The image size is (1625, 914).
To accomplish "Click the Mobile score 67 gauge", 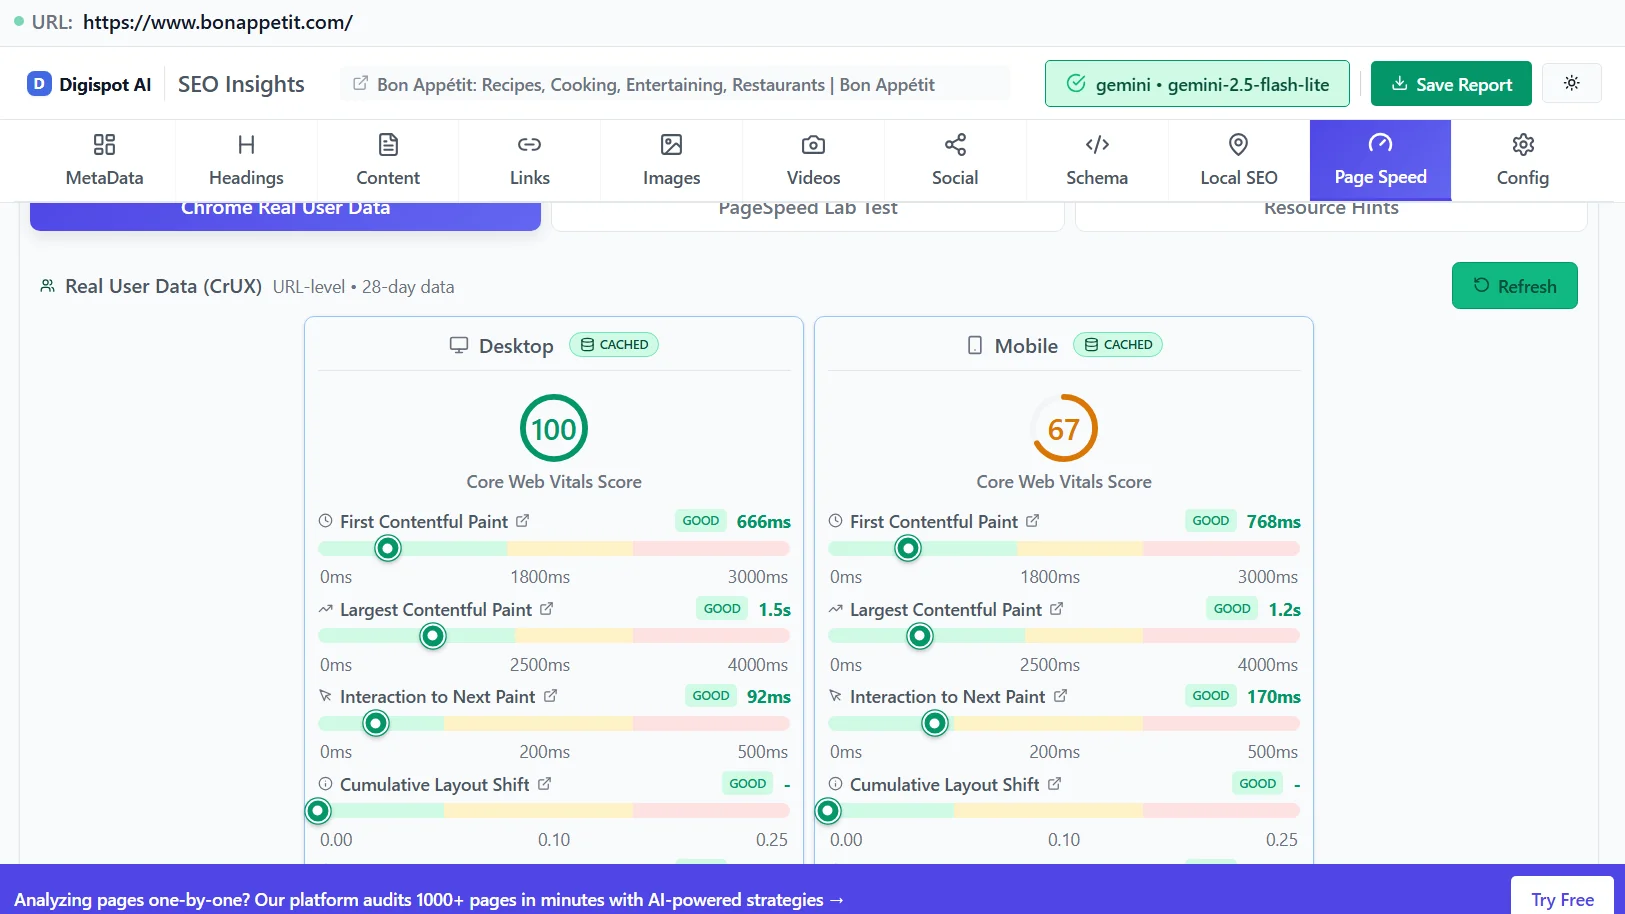I will point(1064,429).
